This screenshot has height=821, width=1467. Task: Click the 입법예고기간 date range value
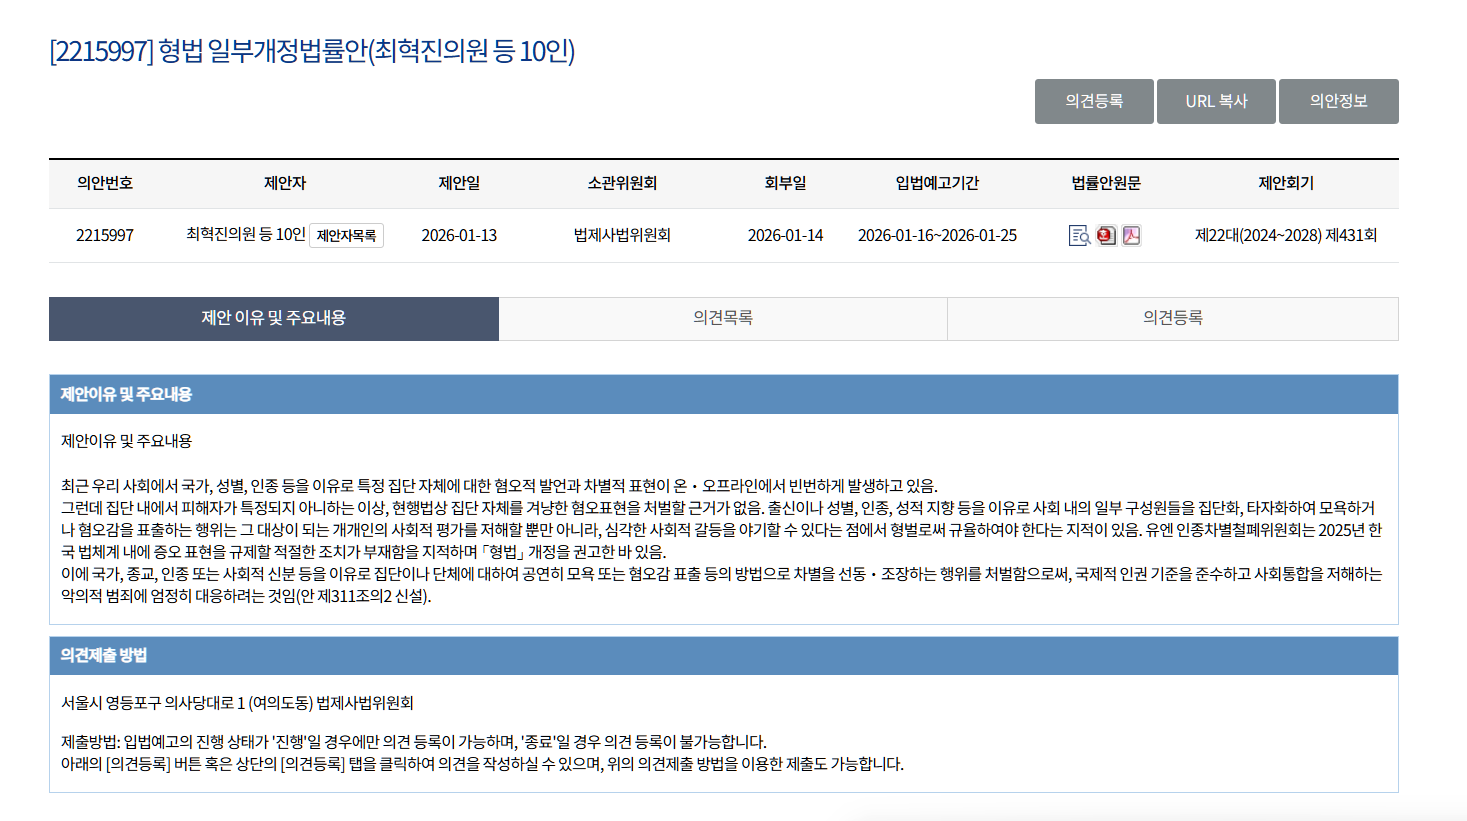[937, 236]
